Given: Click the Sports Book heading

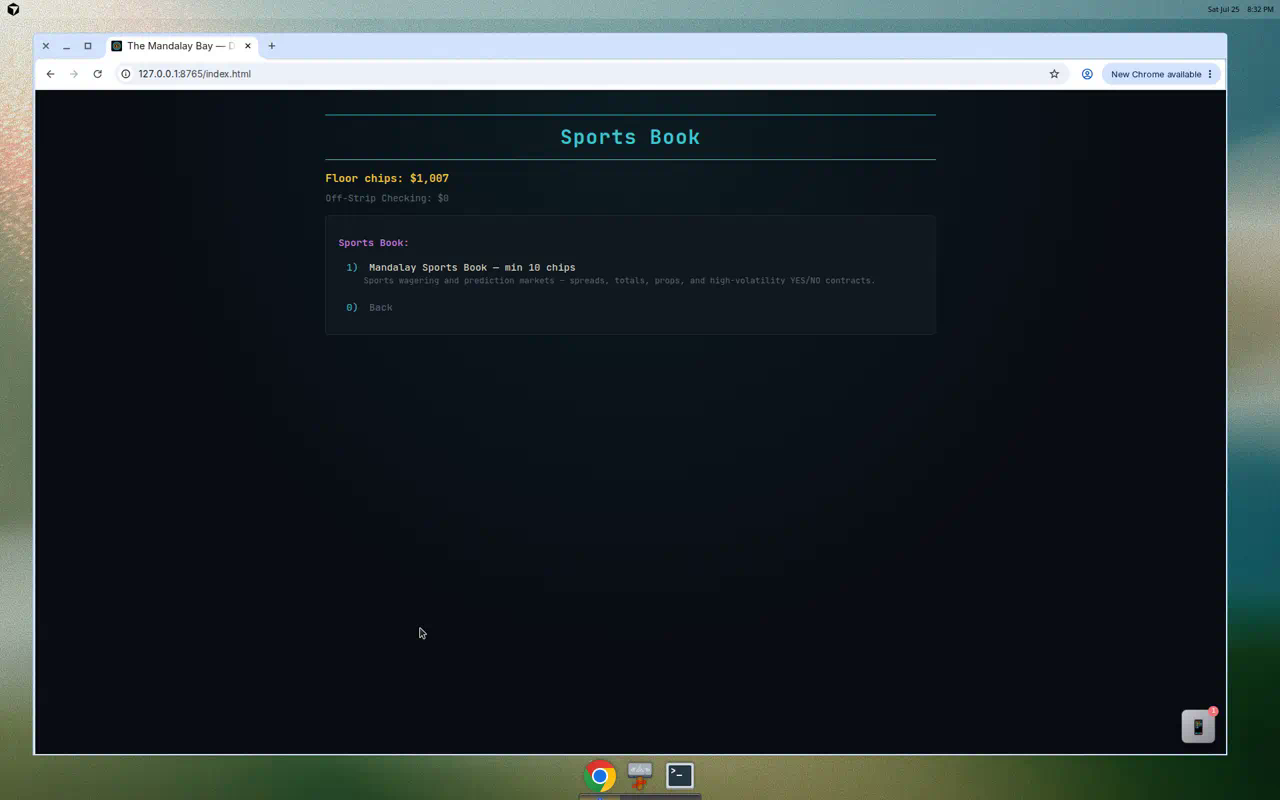Looking at the screenshot, I should [x=630, y=137].
